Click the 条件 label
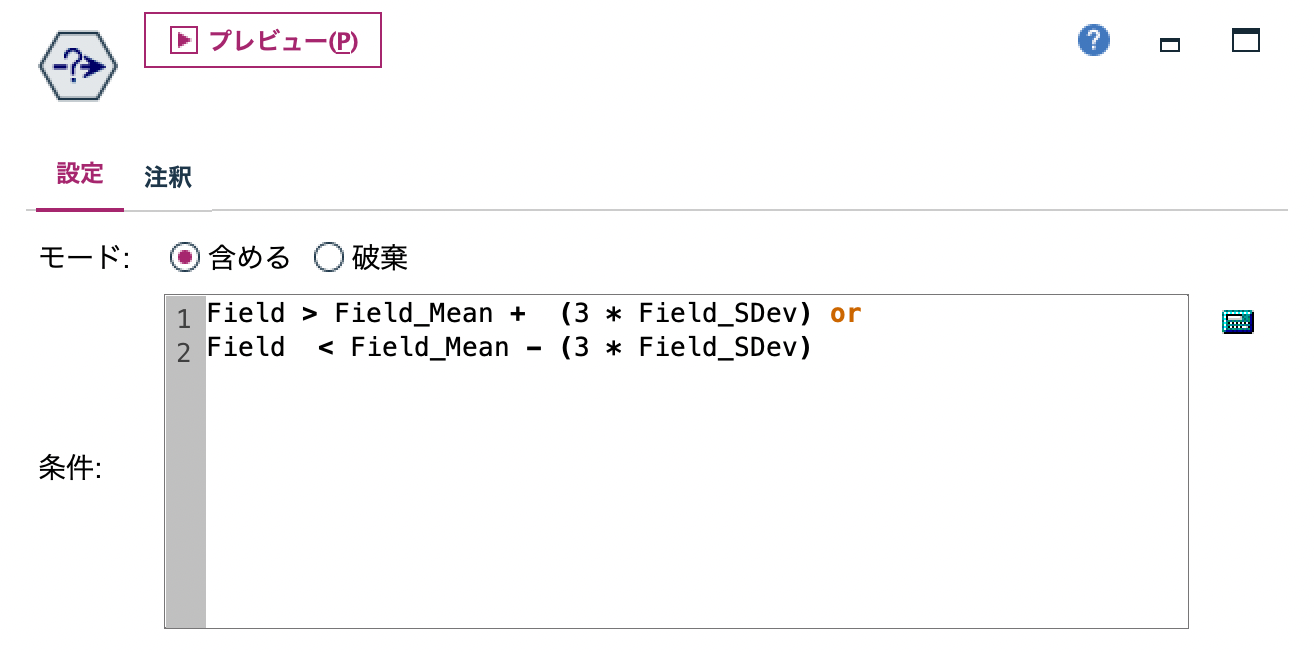This screenshot has height=652, width=1314. point(70,468)
